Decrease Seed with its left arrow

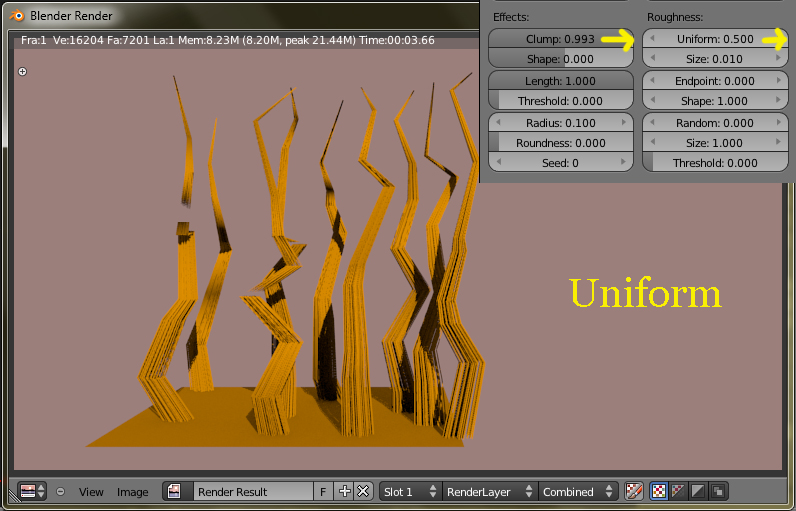pos(498,162)
